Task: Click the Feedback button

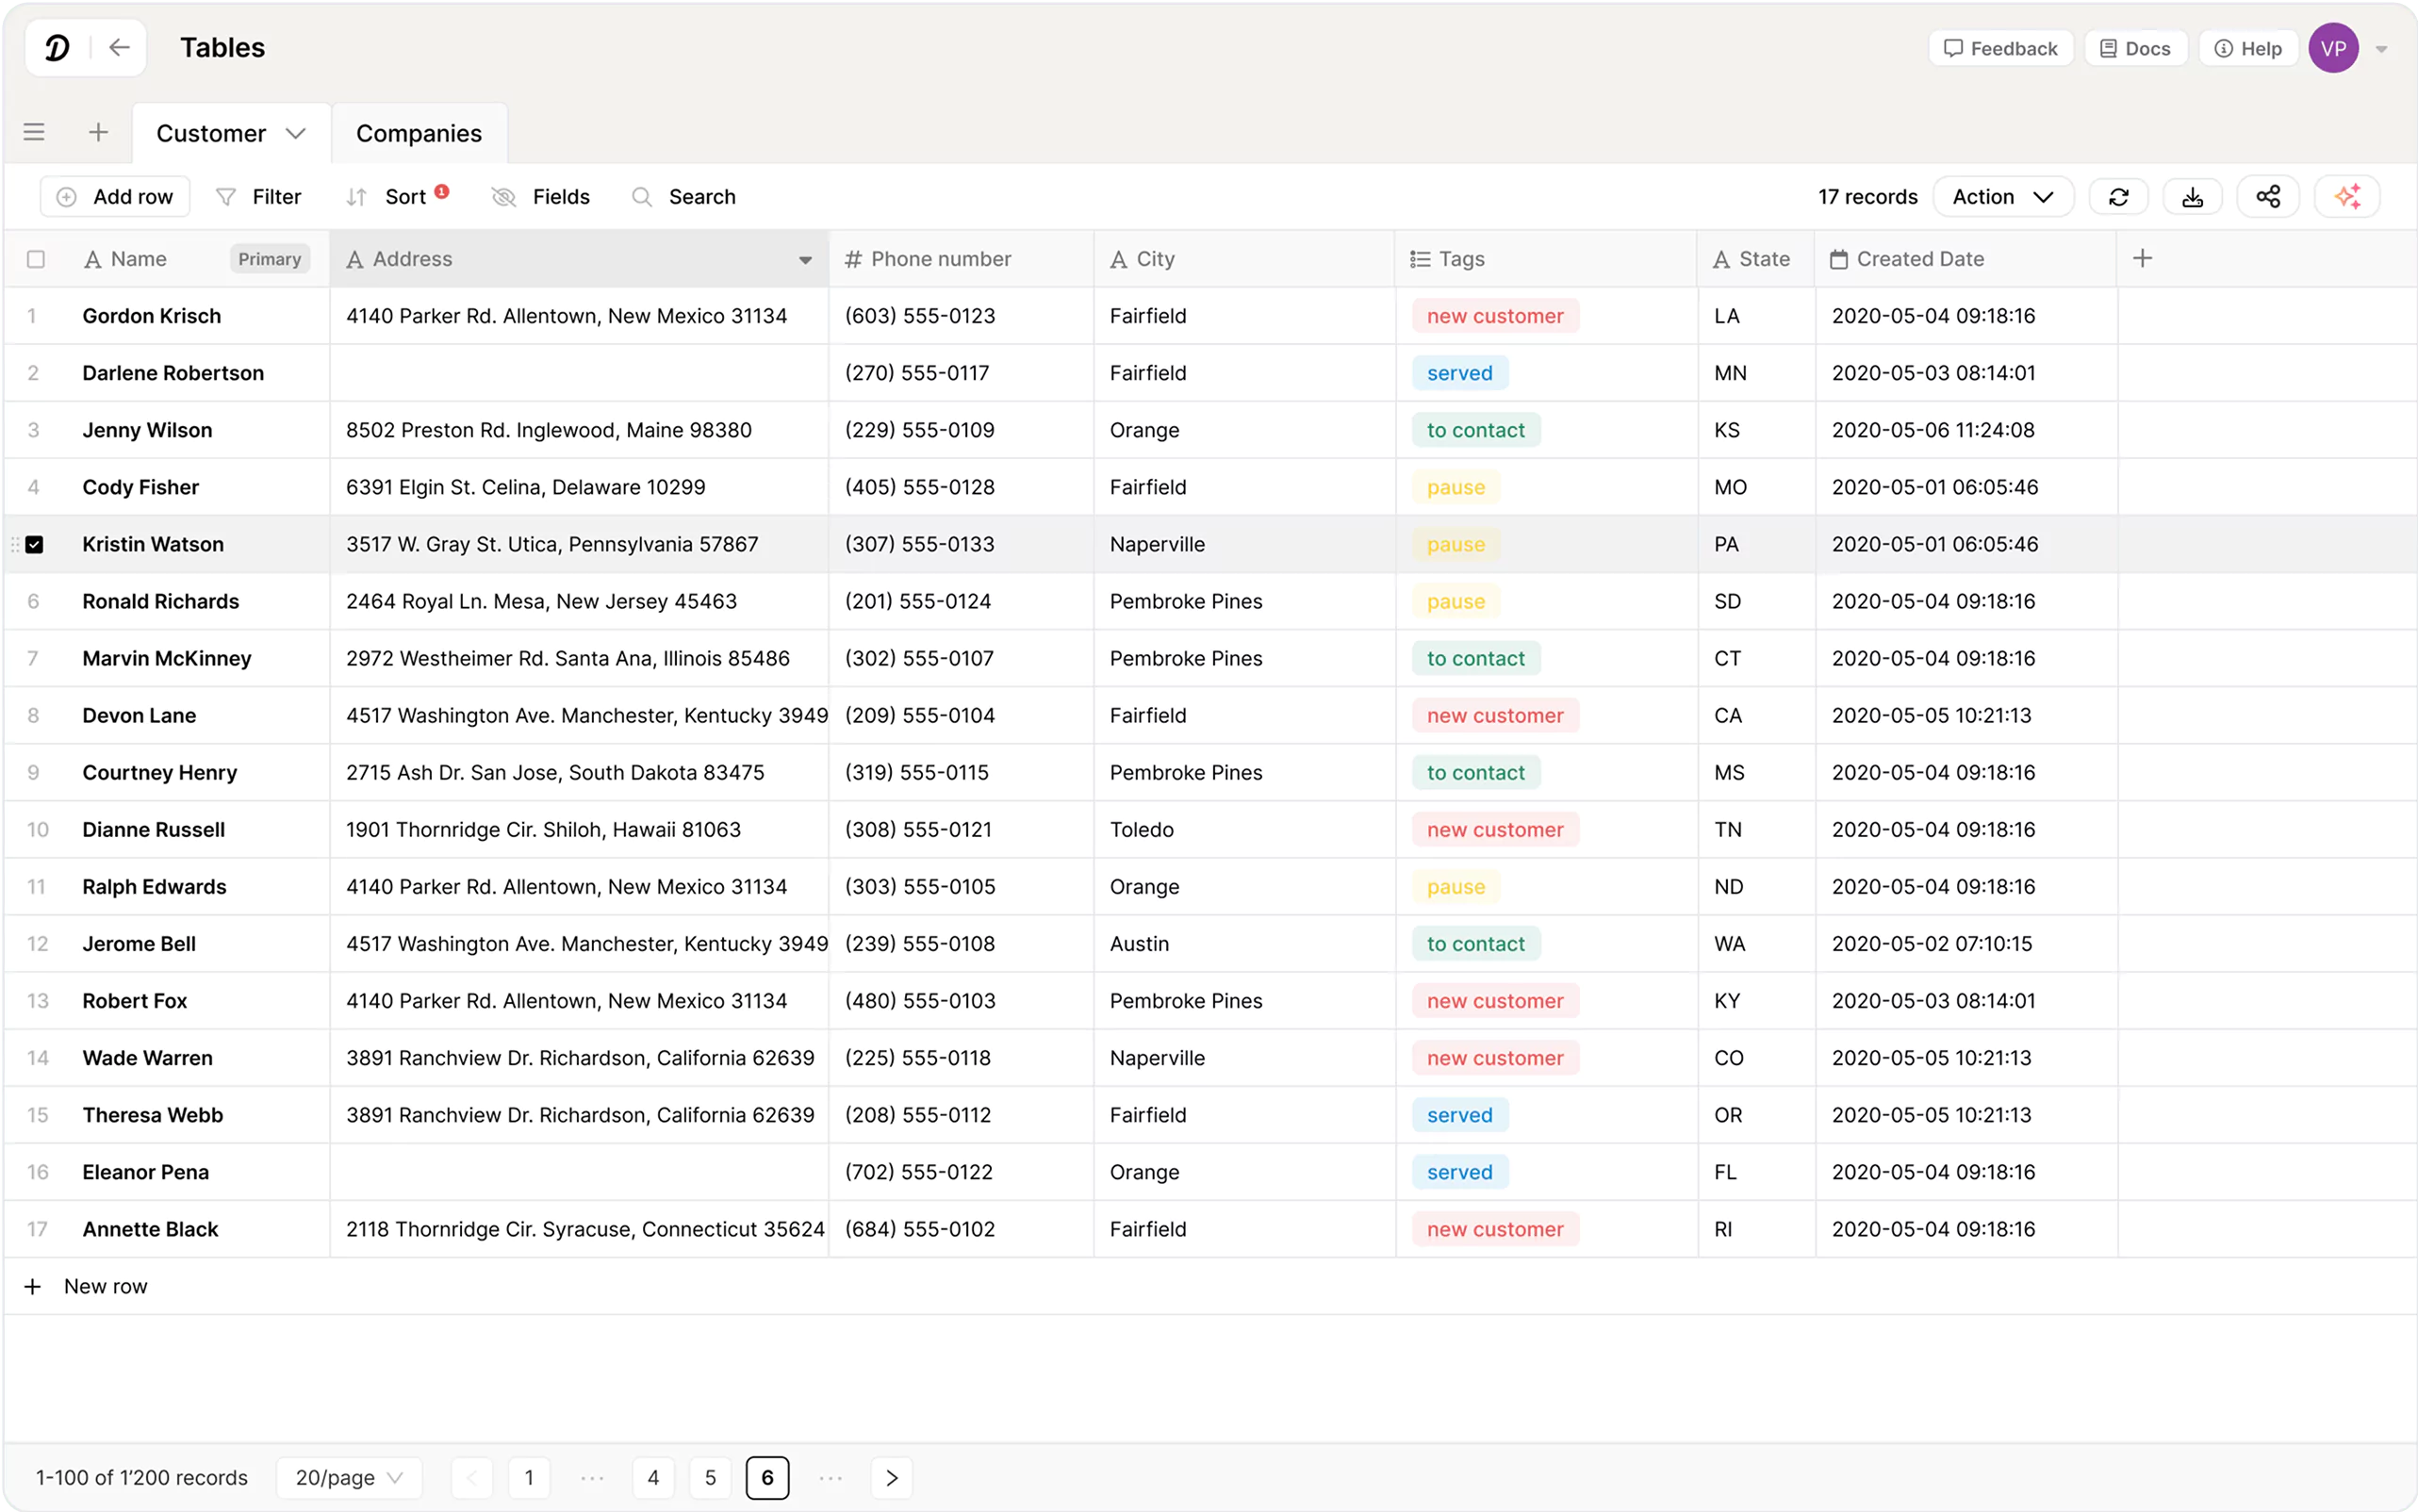Action: pyautogui.click(x=2000, y=48)
